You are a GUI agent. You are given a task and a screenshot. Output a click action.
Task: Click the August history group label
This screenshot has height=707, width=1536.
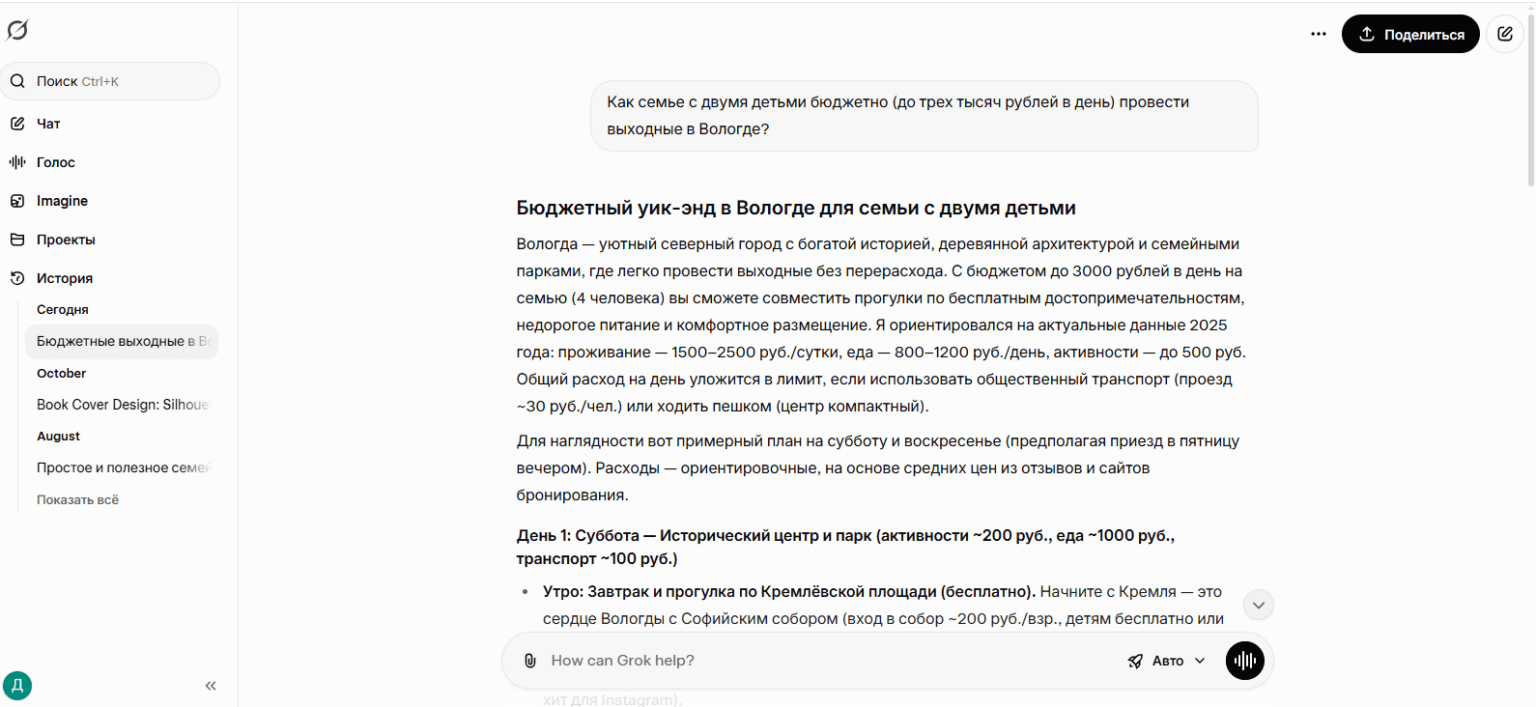click(x=59, y=436)
